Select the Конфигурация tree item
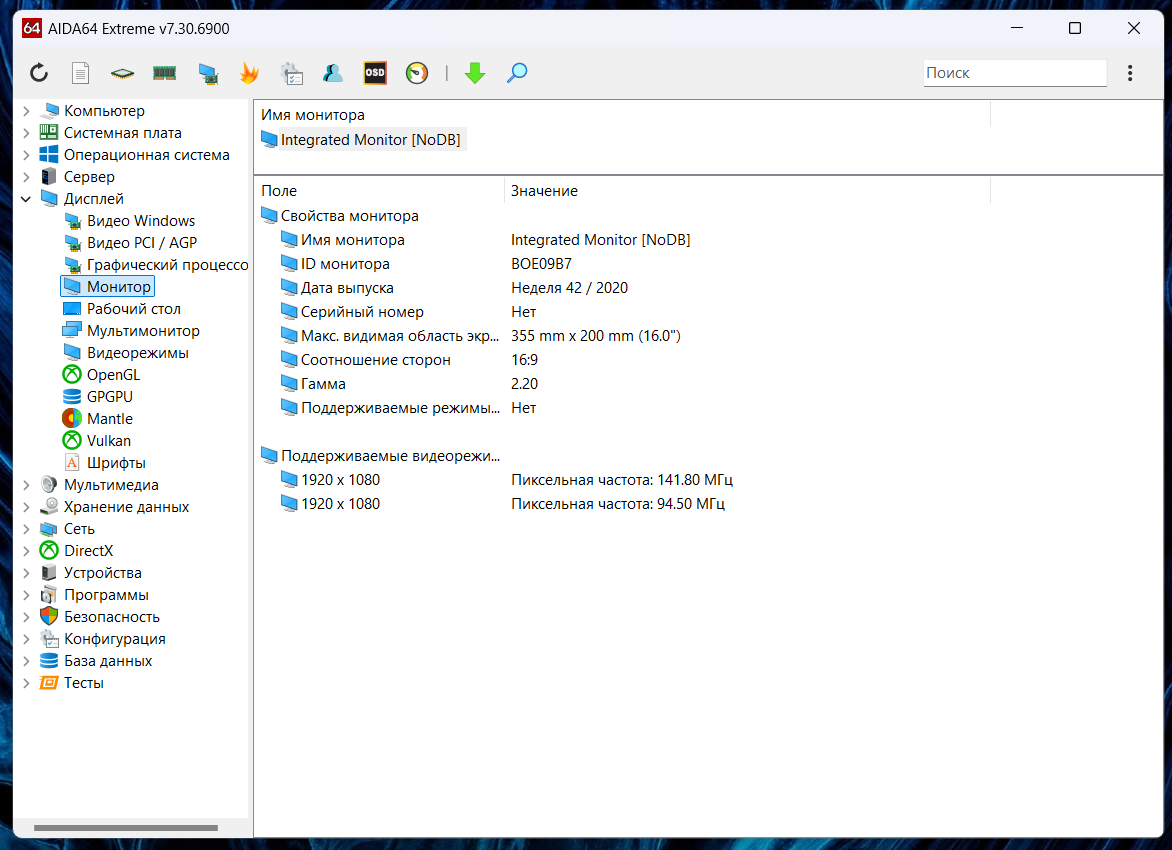The image size is (1172, 850). tap(114, 639)
